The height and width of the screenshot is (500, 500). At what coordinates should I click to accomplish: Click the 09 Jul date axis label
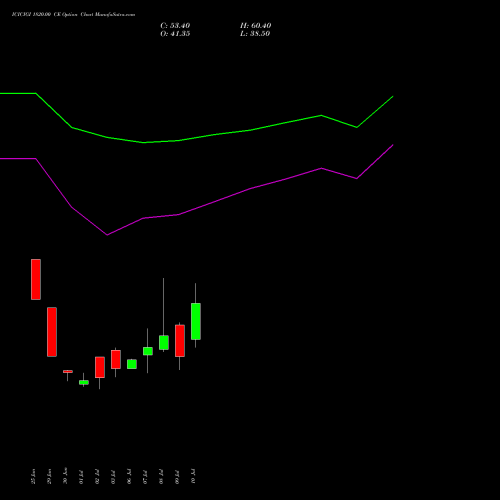[177, 476]
